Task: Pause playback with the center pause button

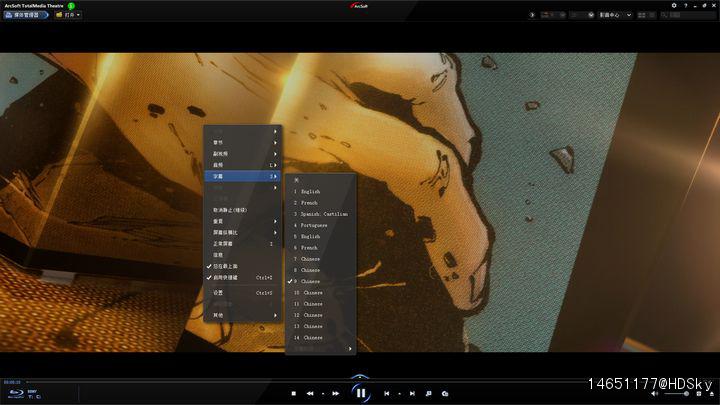Action: (360, 393)
